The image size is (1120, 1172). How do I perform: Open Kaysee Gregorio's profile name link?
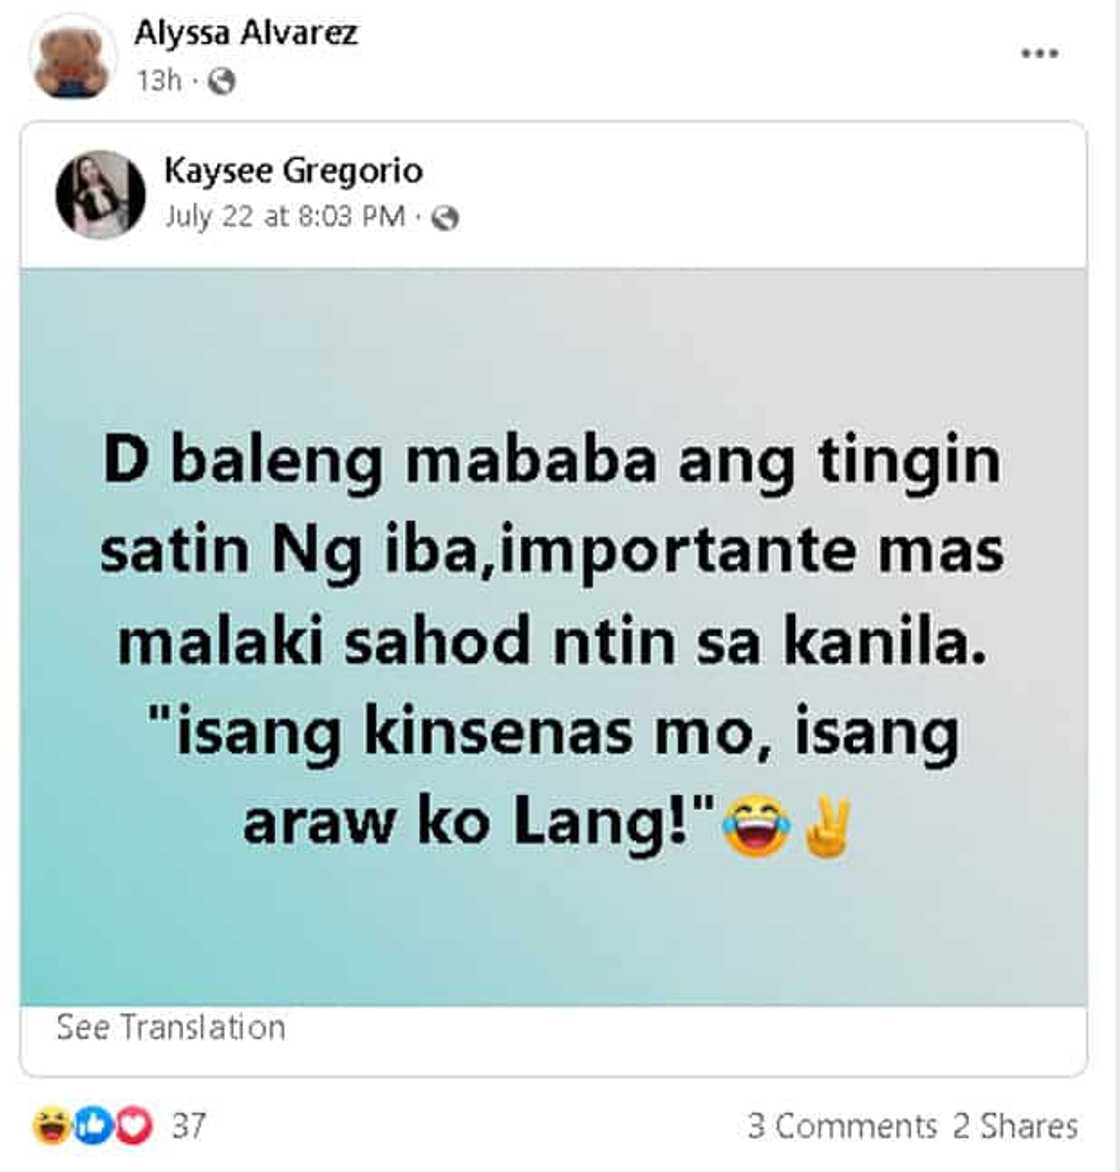tap(293, 170)
